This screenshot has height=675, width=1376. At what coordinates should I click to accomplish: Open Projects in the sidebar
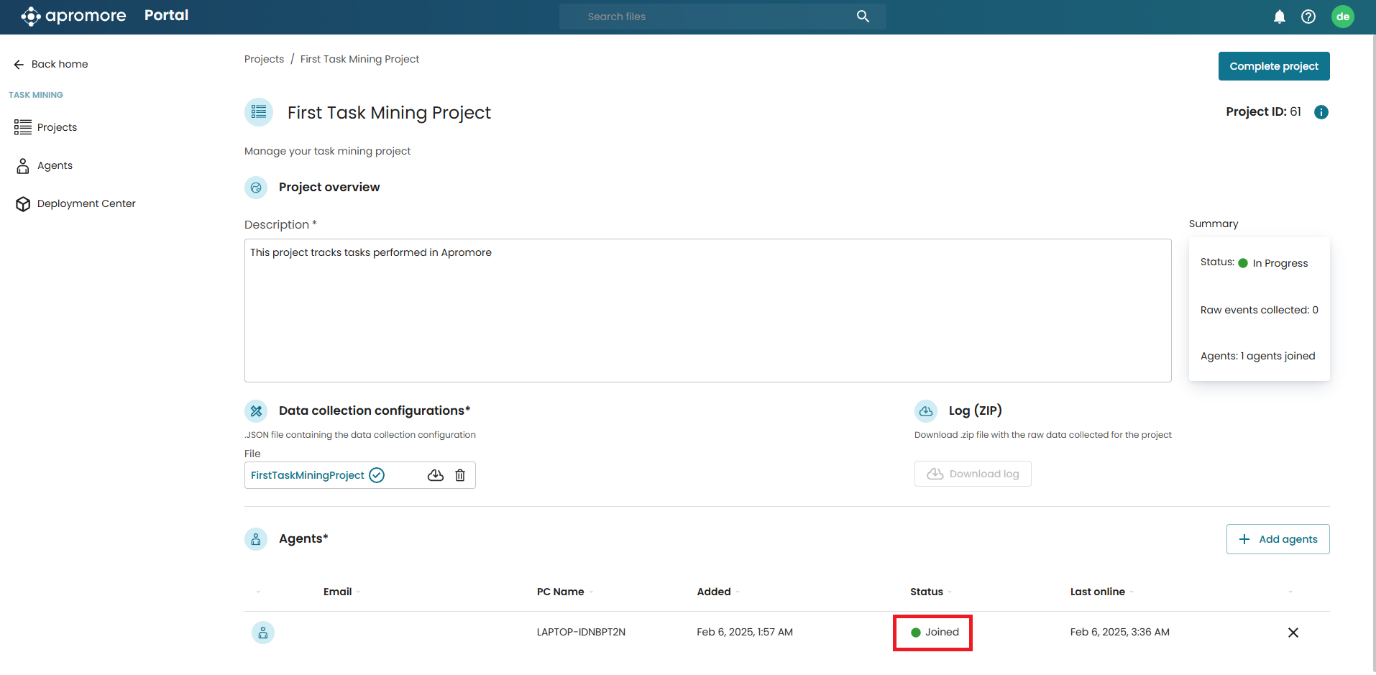coord(56,127)
